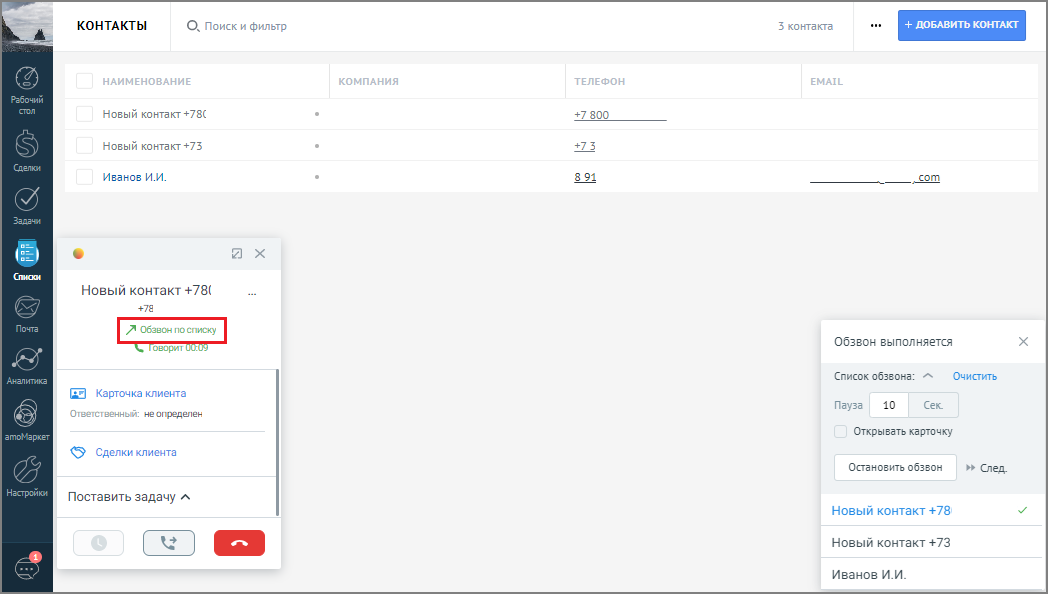Toggle select-all checkbox in table header

click(x=84, y=82)
